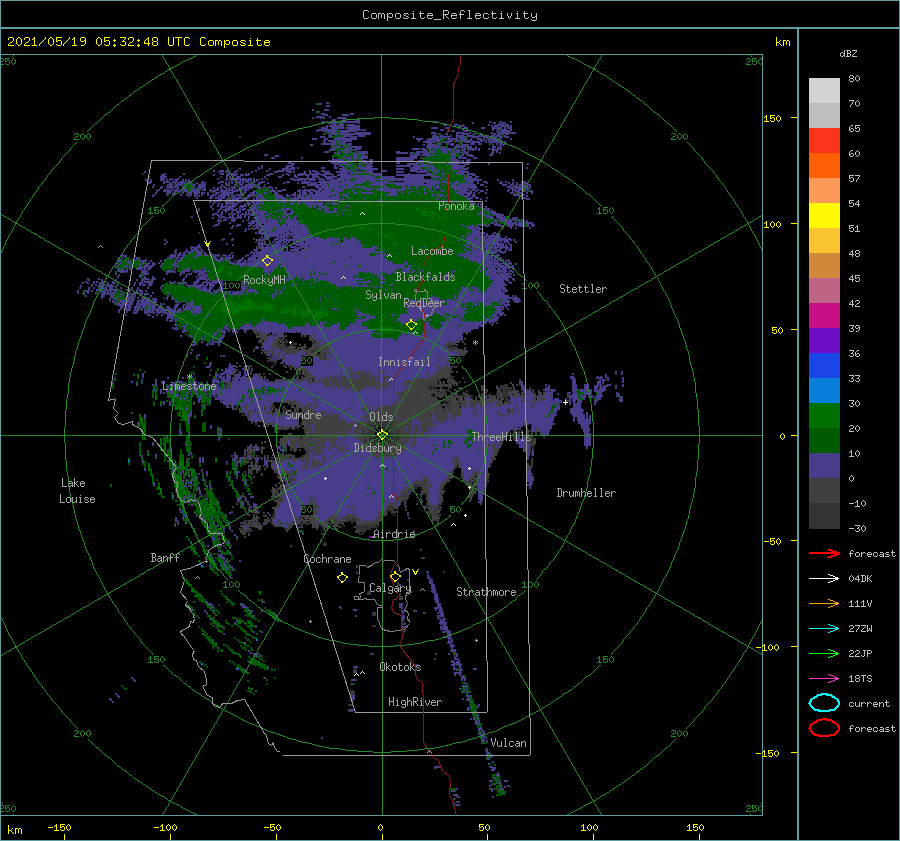
Task: Select the cyan 27ZW arrow icon
Action: click(x=824, y=629)
